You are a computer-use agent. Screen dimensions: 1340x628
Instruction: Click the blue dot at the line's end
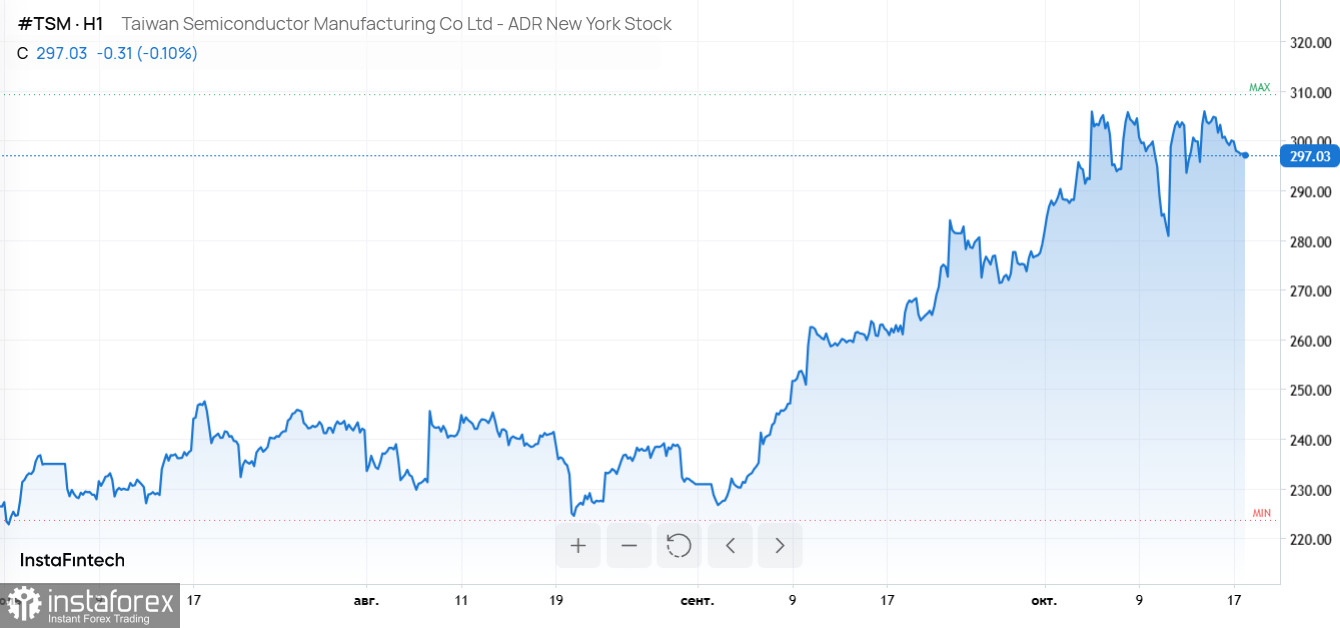pyautogui.click(x=1244, y=155)
